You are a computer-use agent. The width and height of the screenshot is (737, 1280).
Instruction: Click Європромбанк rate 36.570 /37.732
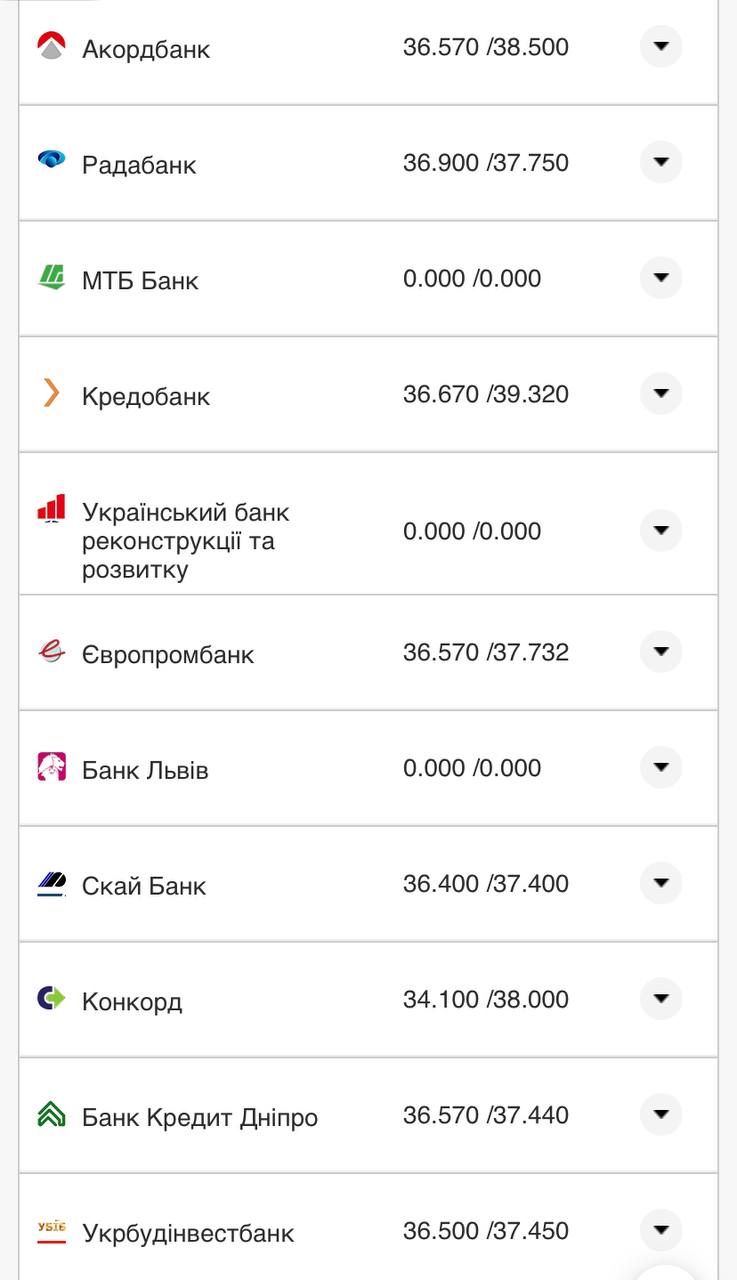pyautogui.click(x=486, y=652)
